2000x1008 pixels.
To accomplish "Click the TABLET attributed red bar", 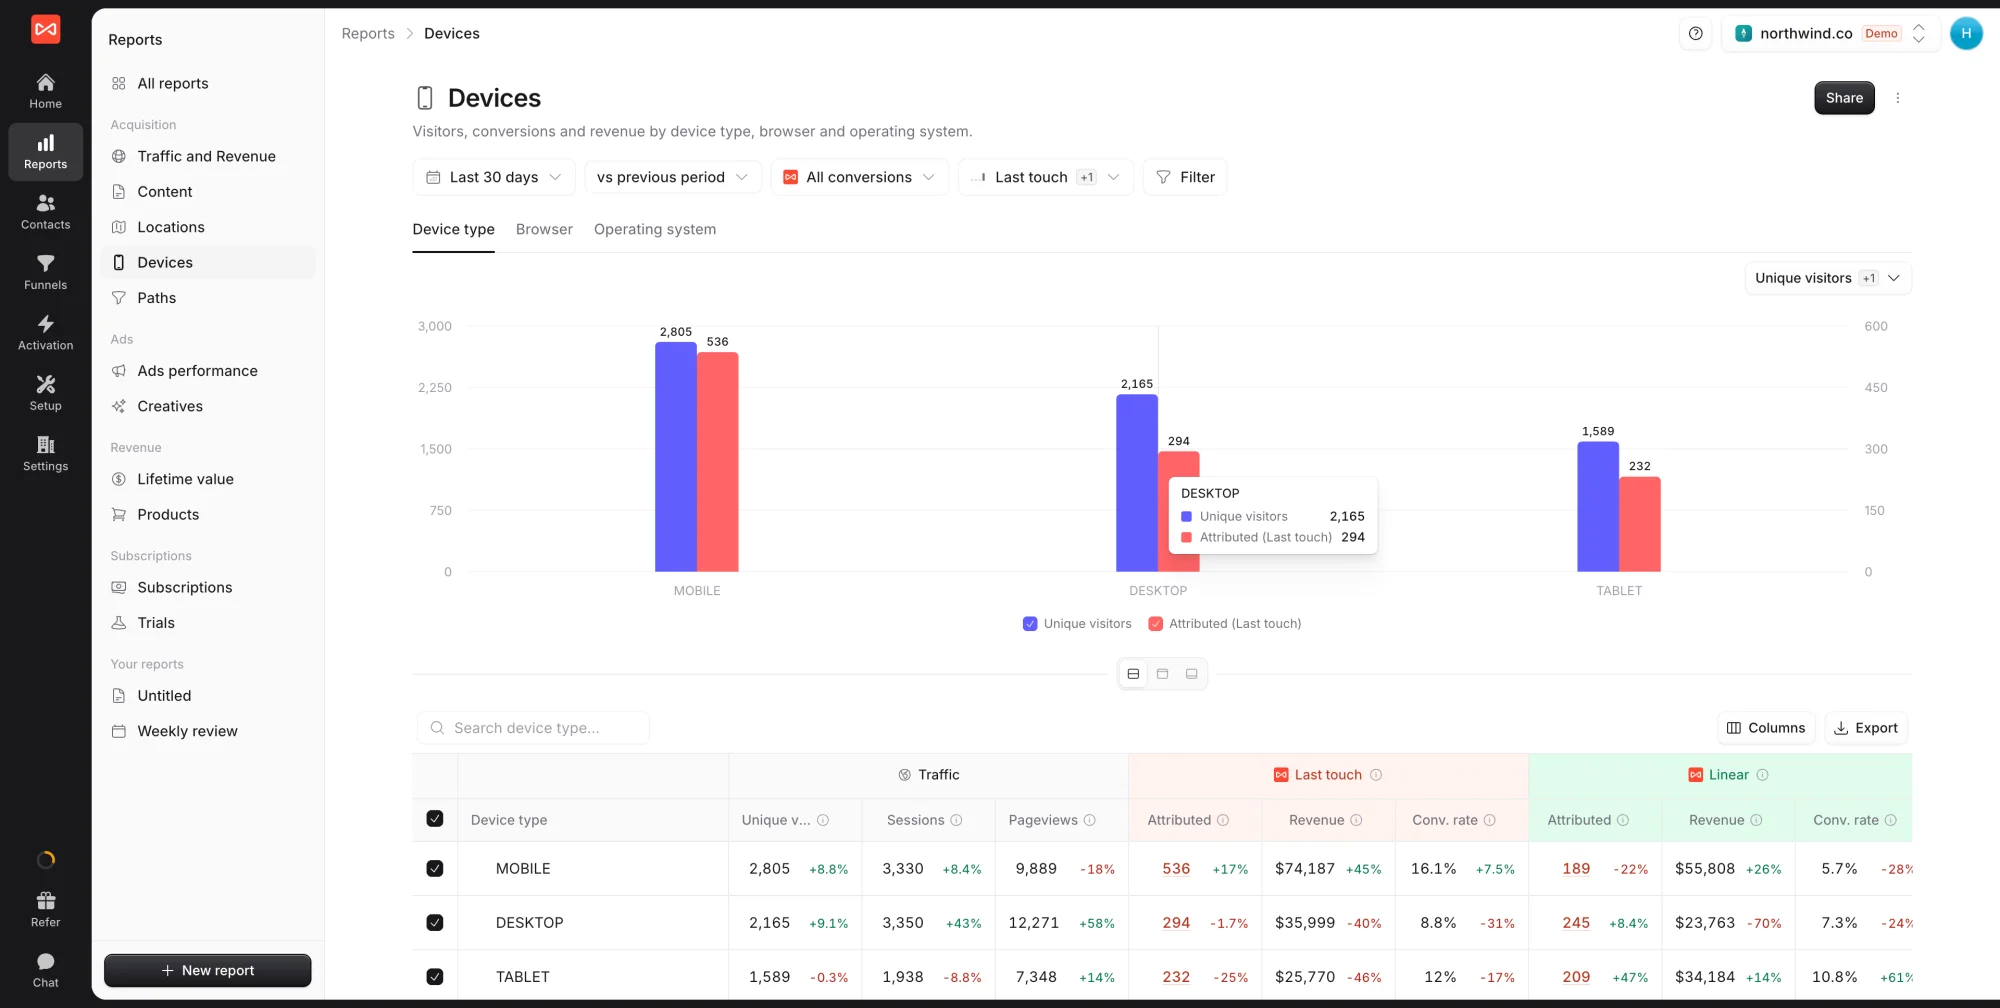I will (1640, 524).
